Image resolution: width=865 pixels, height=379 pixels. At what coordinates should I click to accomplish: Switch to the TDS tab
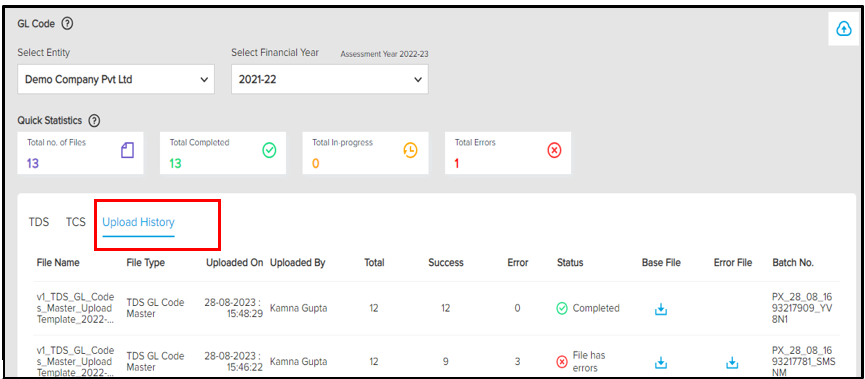click(x=39, y=222)
